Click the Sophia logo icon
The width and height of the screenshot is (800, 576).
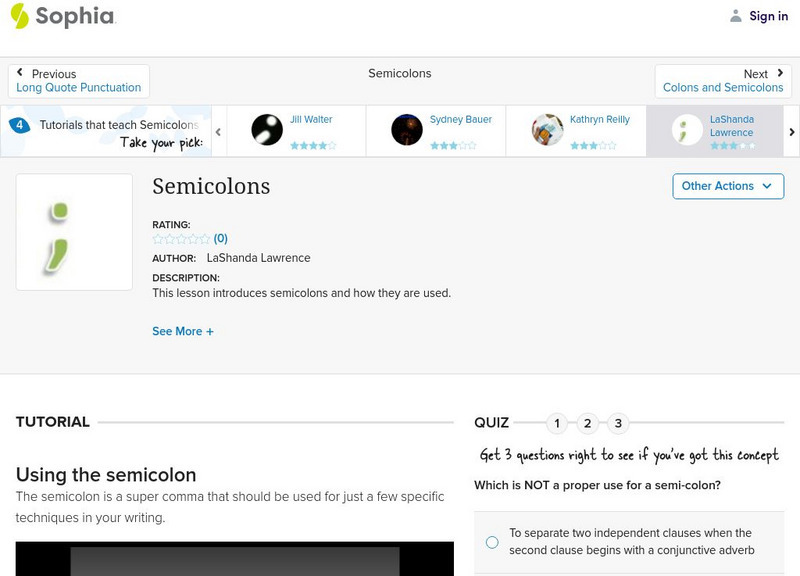[19, 16]
